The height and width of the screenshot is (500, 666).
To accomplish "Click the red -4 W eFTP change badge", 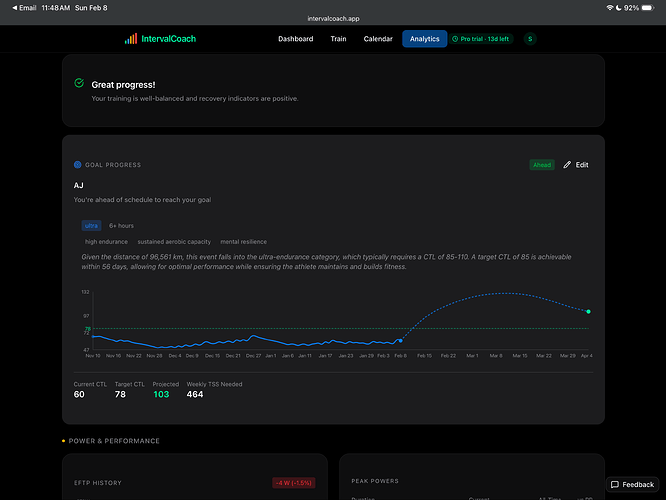I will click(x=293, y=483).
